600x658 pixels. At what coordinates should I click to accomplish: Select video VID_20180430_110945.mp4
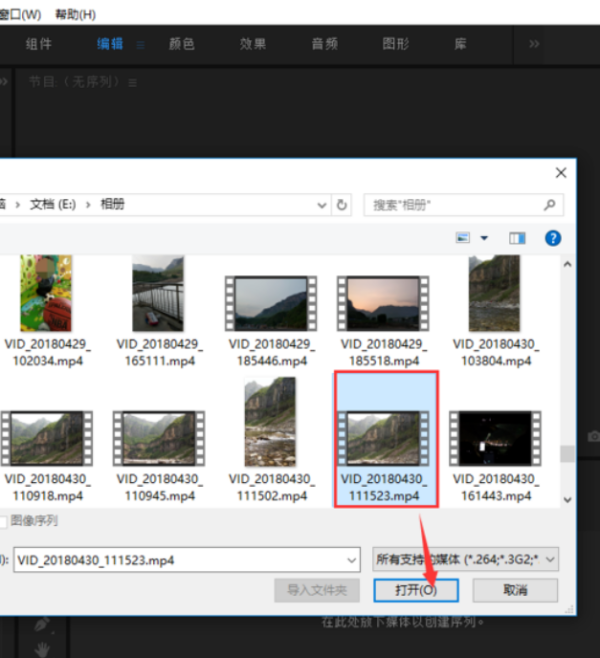[x=159, y=456]
